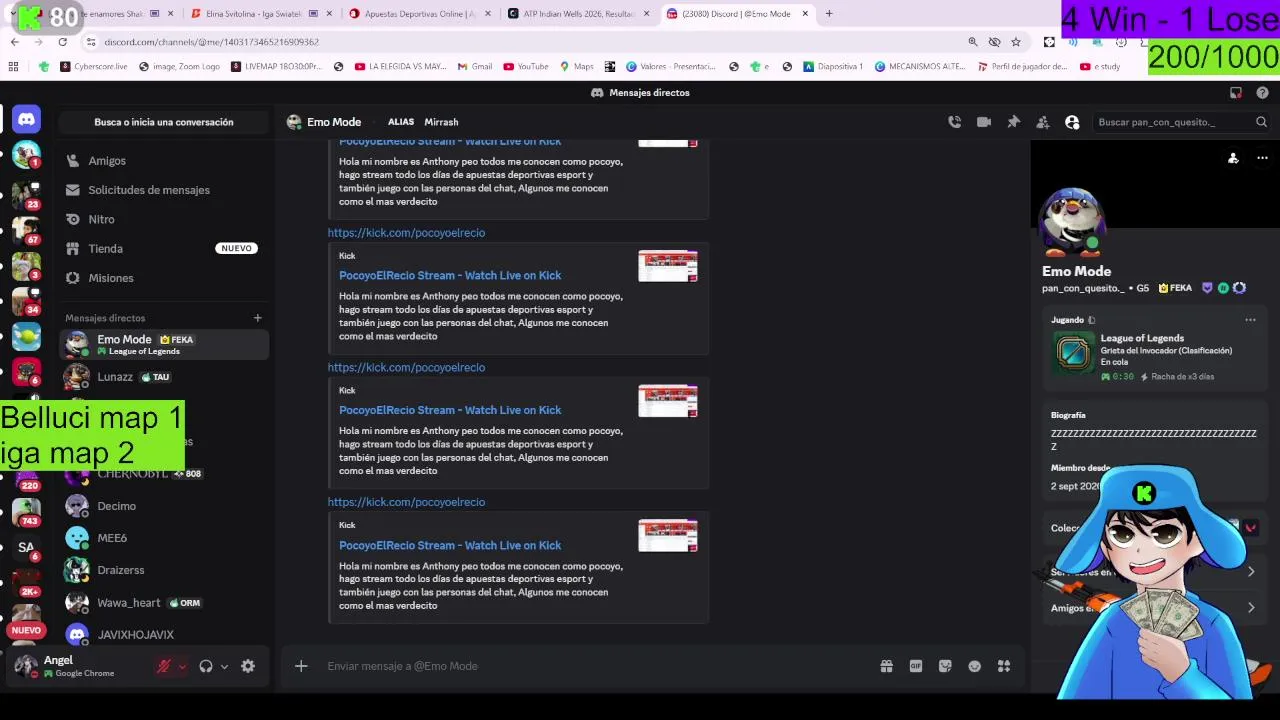This screenshot has height=720, width=1280.
Task: Open the server with 23 notifications
Action: coord(26,193)
